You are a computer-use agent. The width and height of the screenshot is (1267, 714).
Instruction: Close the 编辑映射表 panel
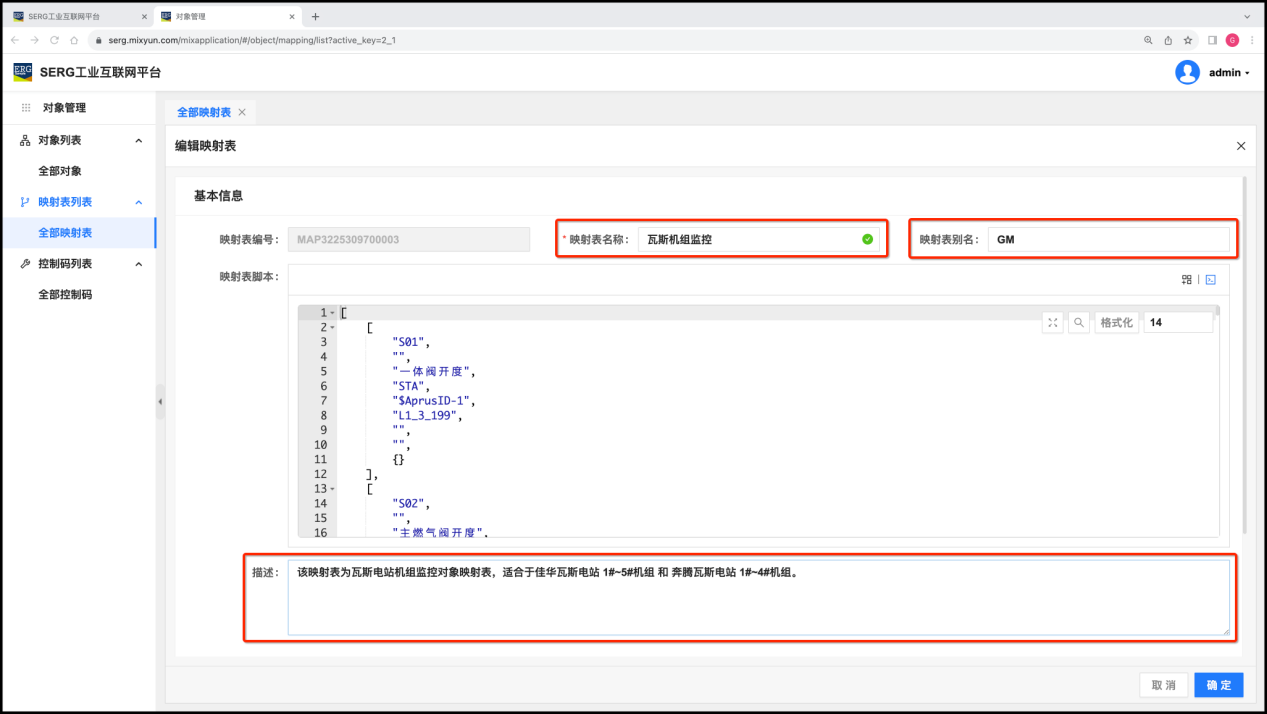pos(1241,146)
